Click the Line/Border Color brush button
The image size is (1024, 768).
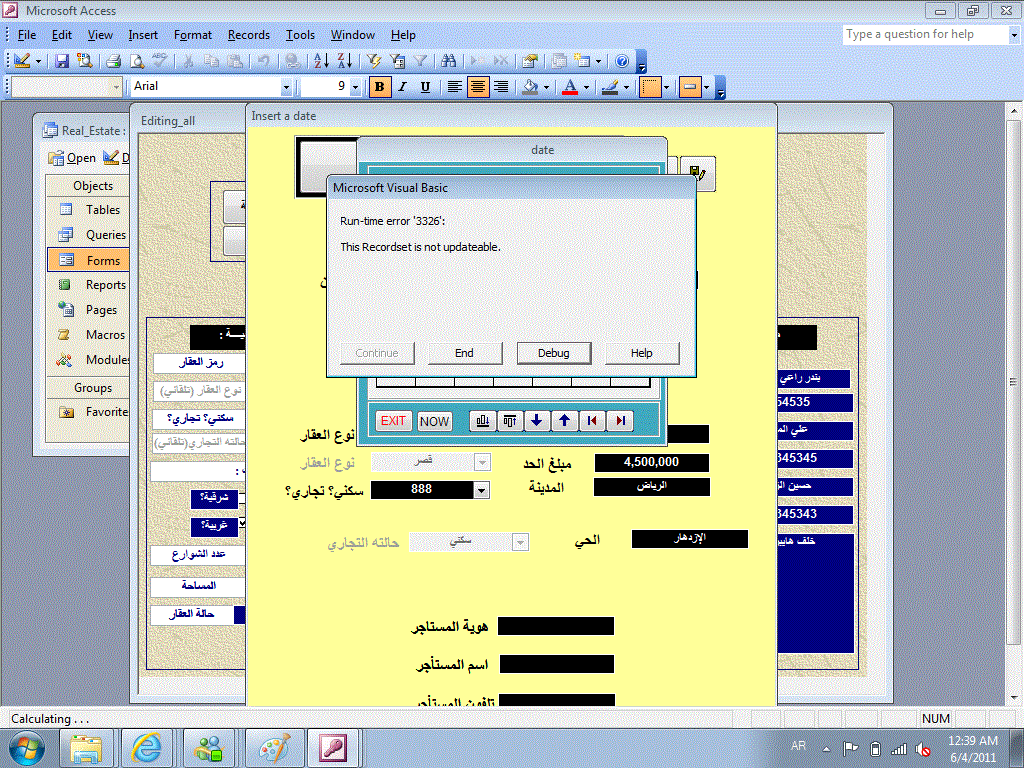[610, 86]
